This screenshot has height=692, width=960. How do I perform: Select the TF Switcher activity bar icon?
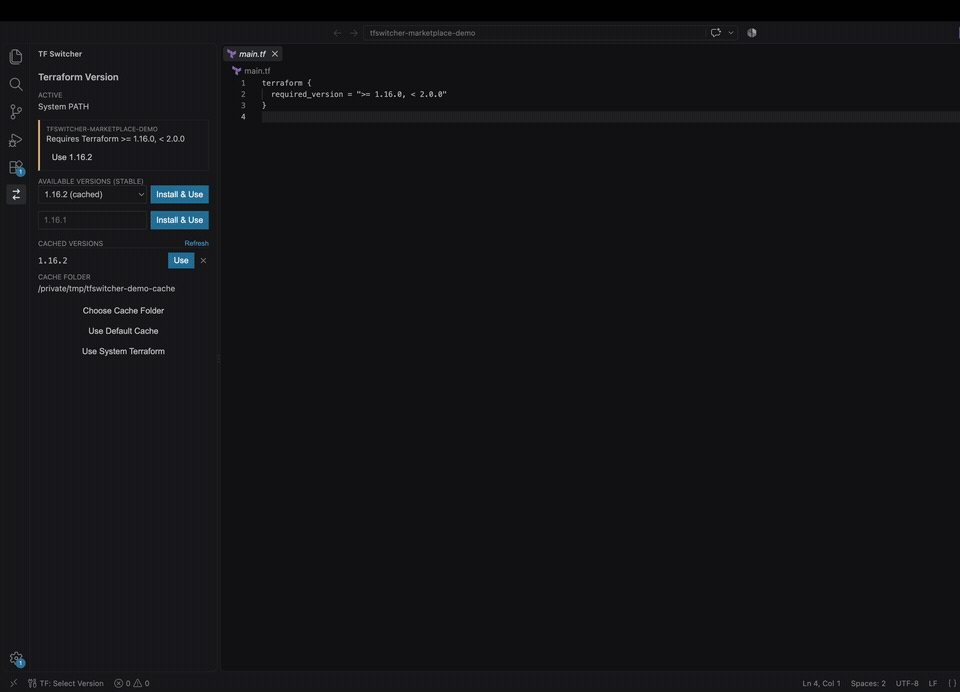click(x=16, y=195)
